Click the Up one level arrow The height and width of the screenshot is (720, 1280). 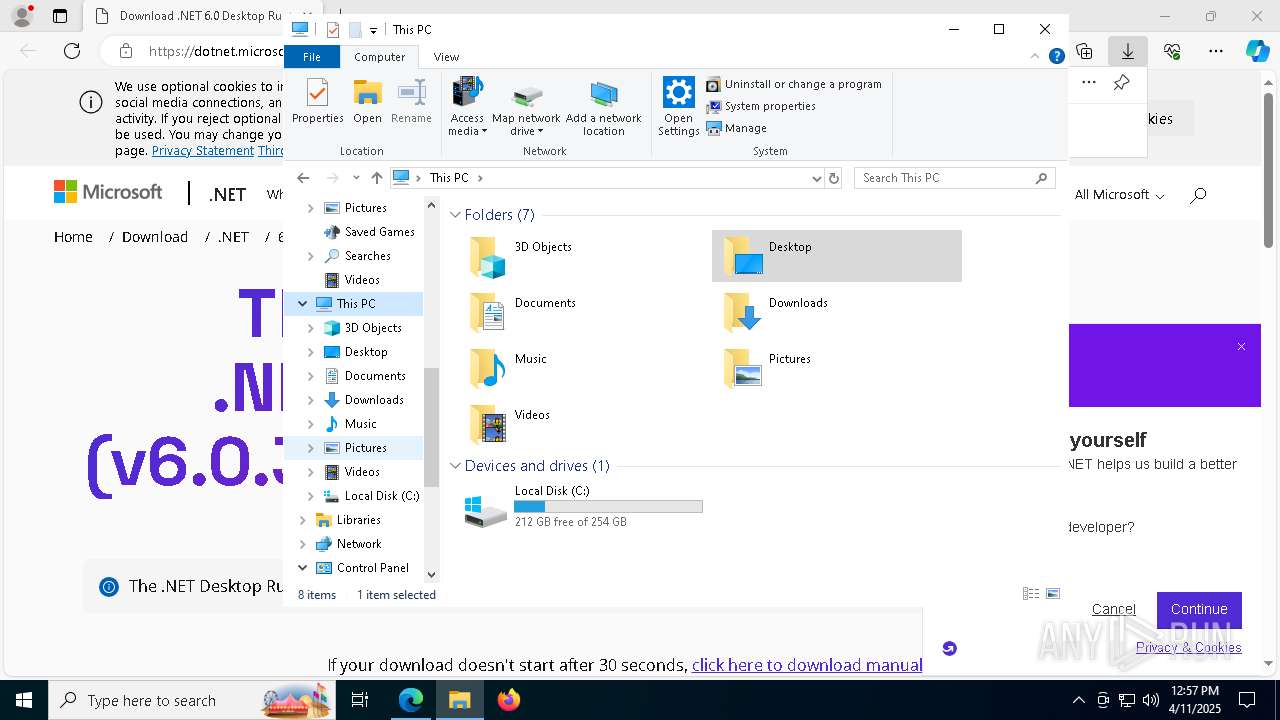click(x=376, y=178)
